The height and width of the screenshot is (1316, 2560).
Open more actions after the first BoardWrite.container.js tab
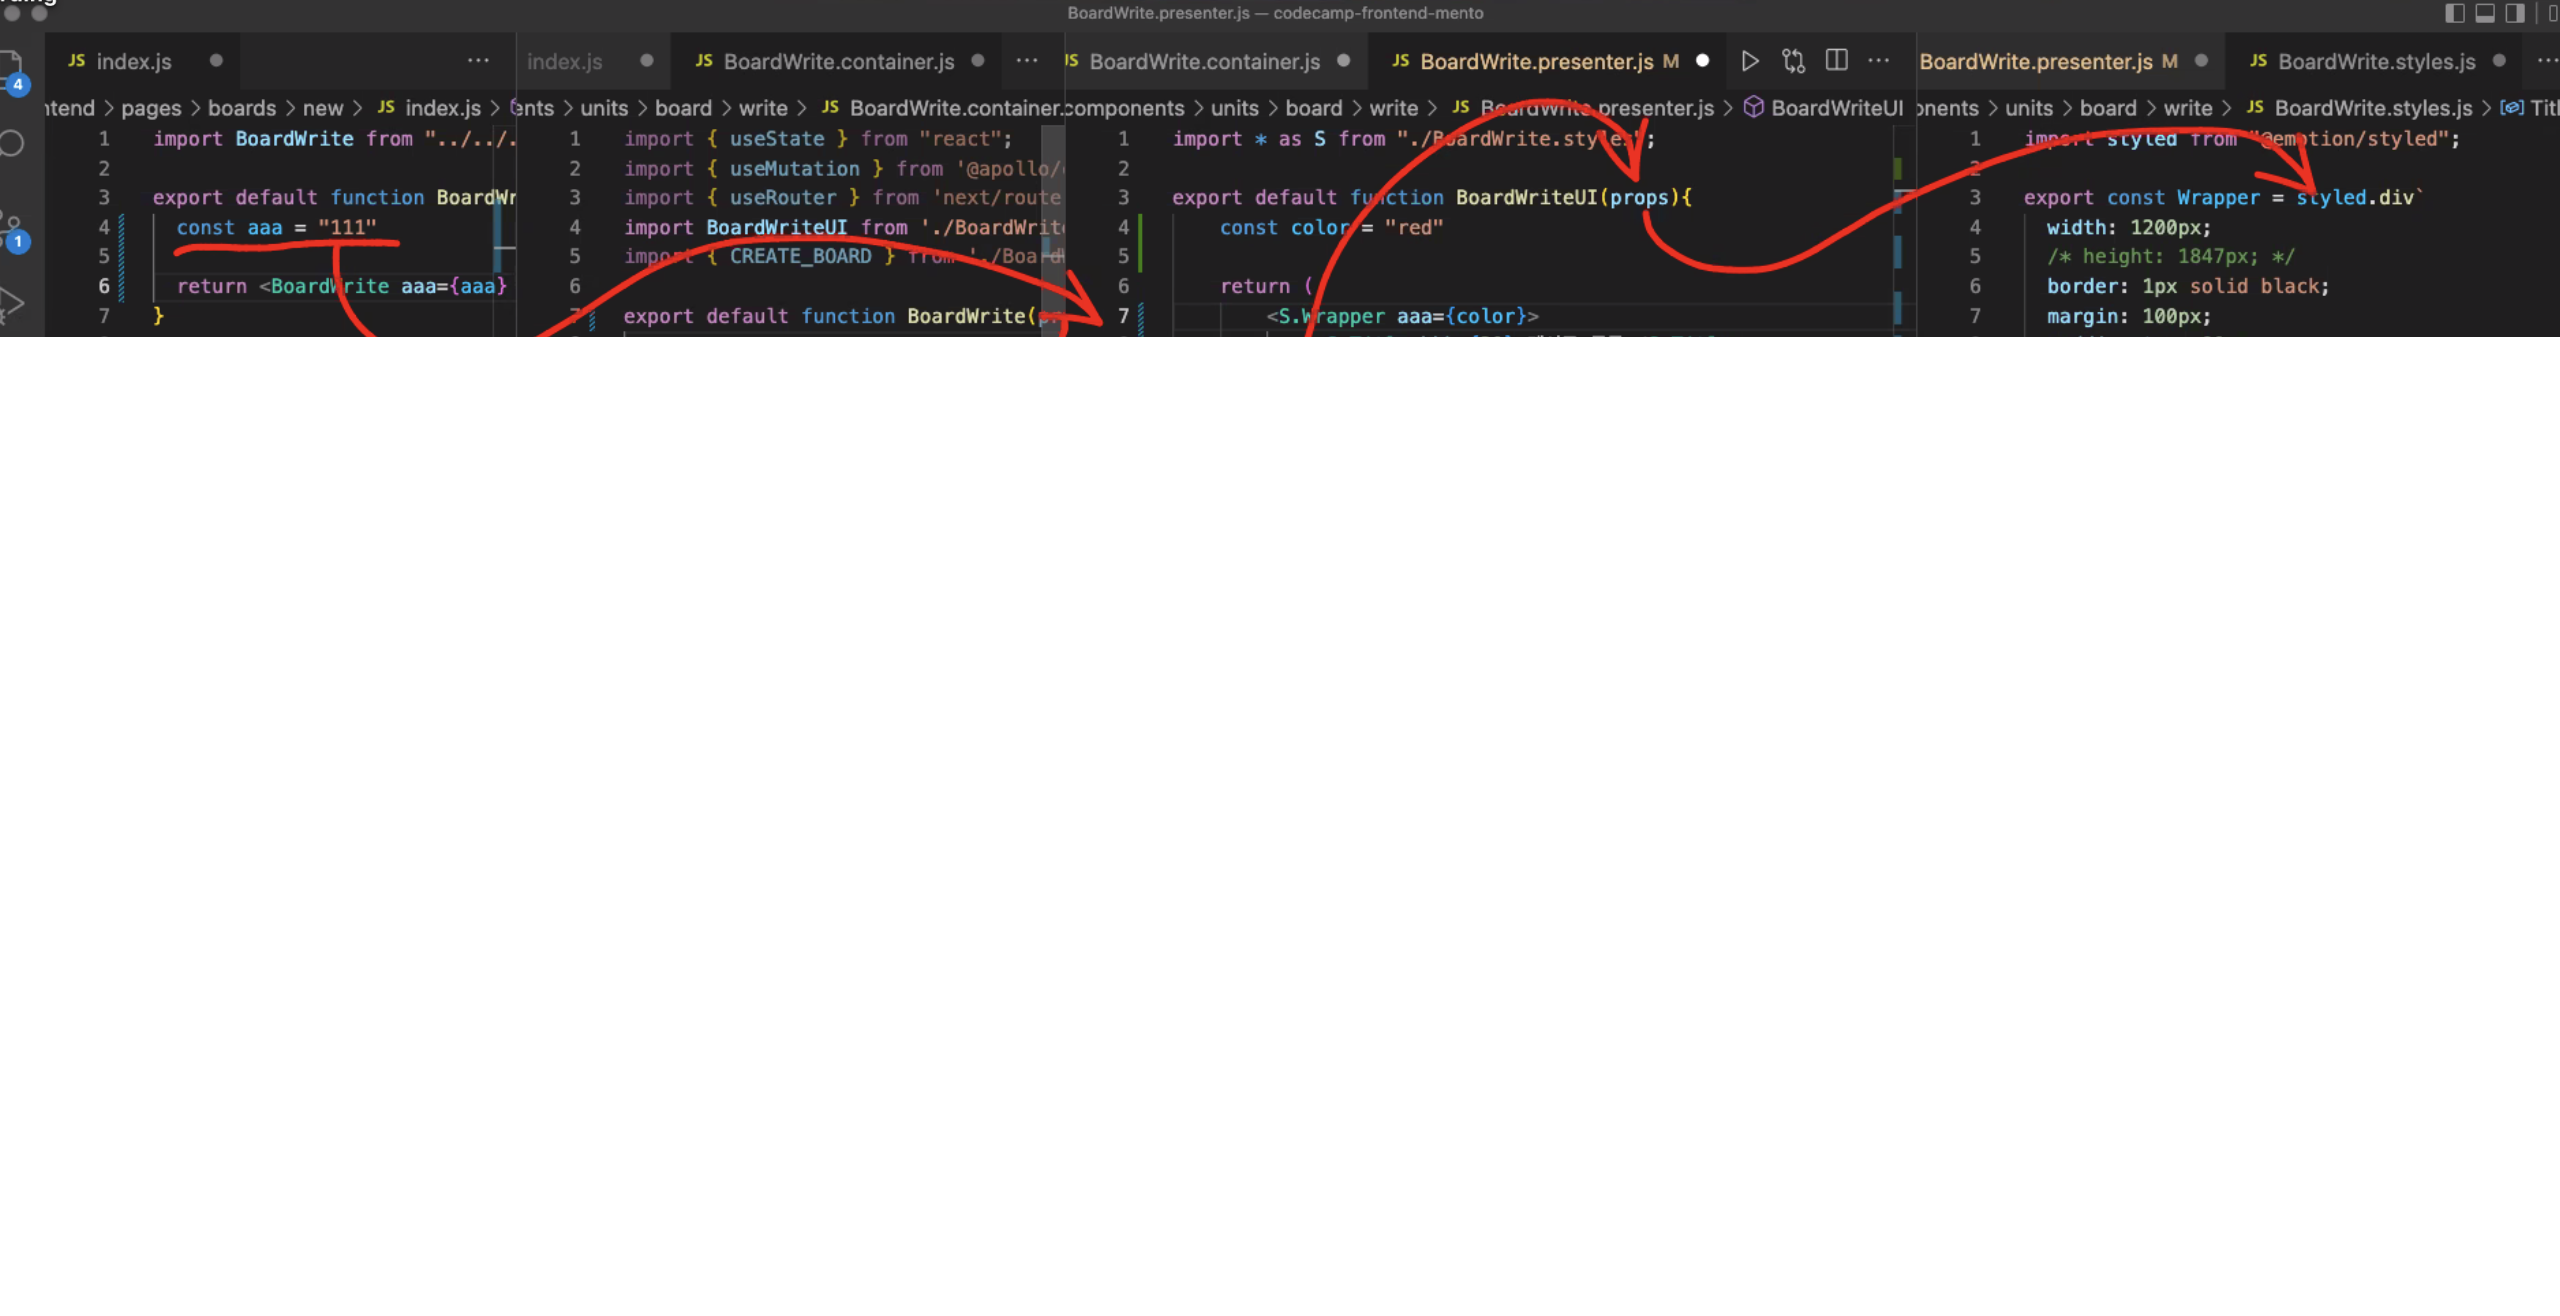coord(1027,61)
